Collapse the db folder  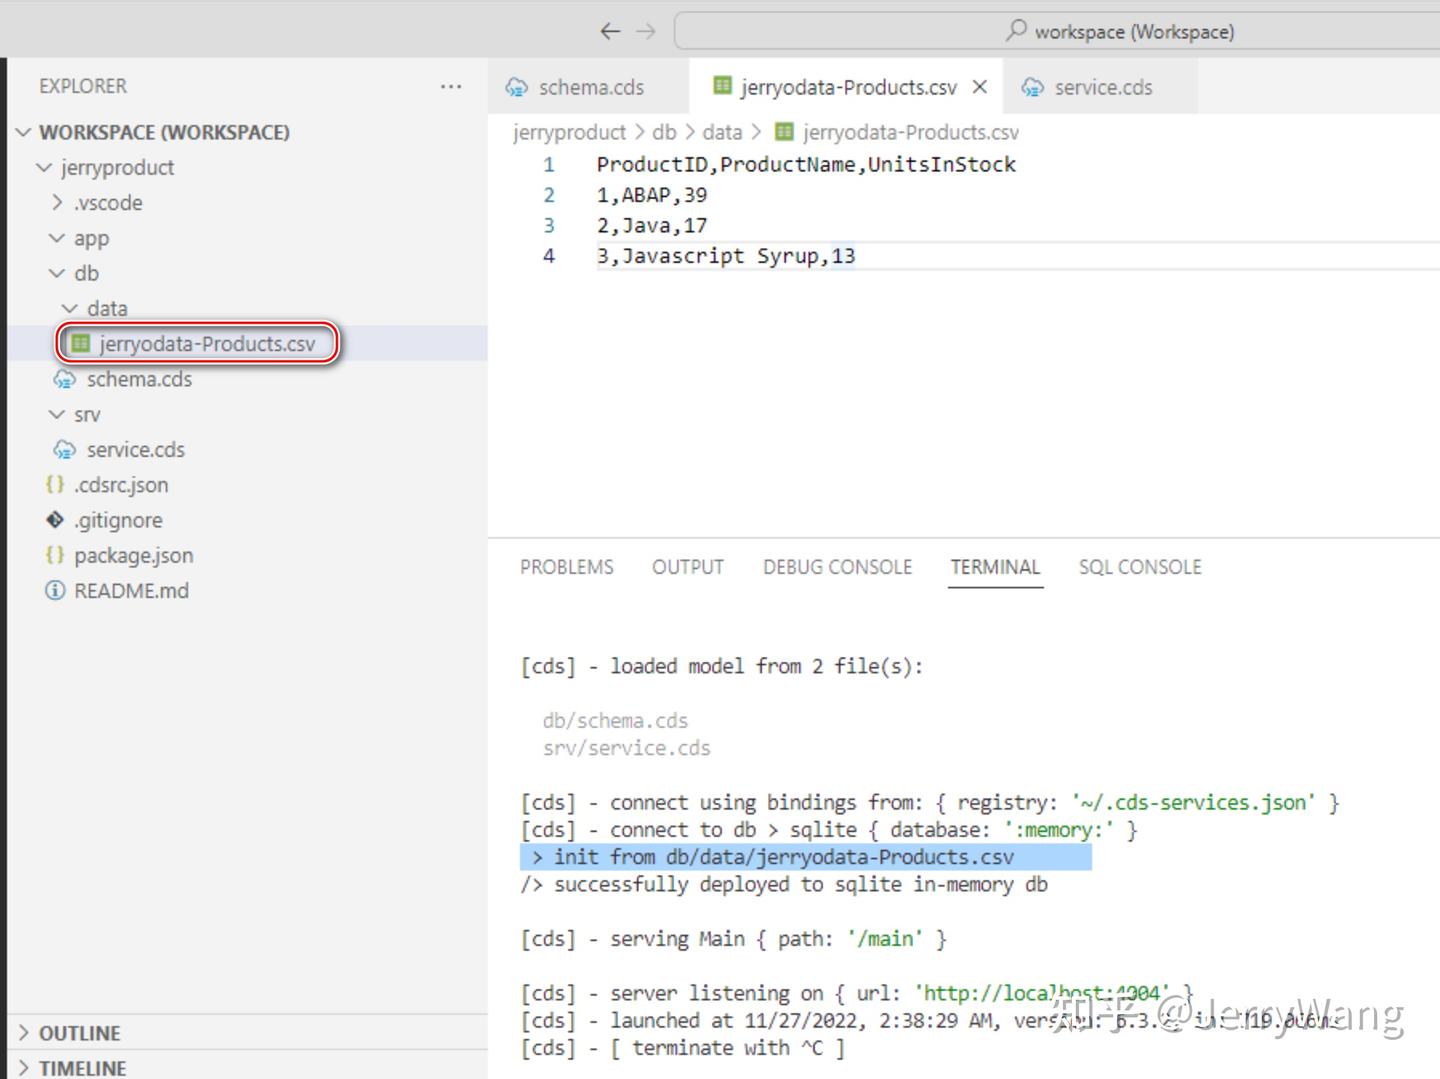57,273
